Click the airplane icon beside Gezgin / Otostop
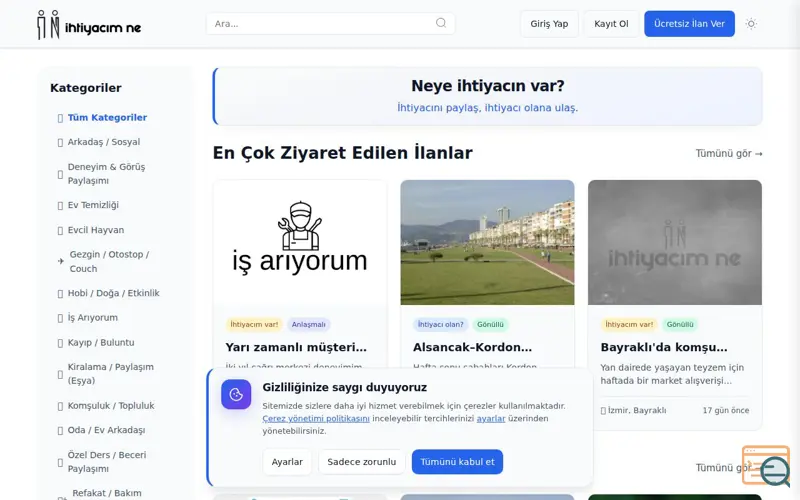The image size is (800, 500). point(61,261)
